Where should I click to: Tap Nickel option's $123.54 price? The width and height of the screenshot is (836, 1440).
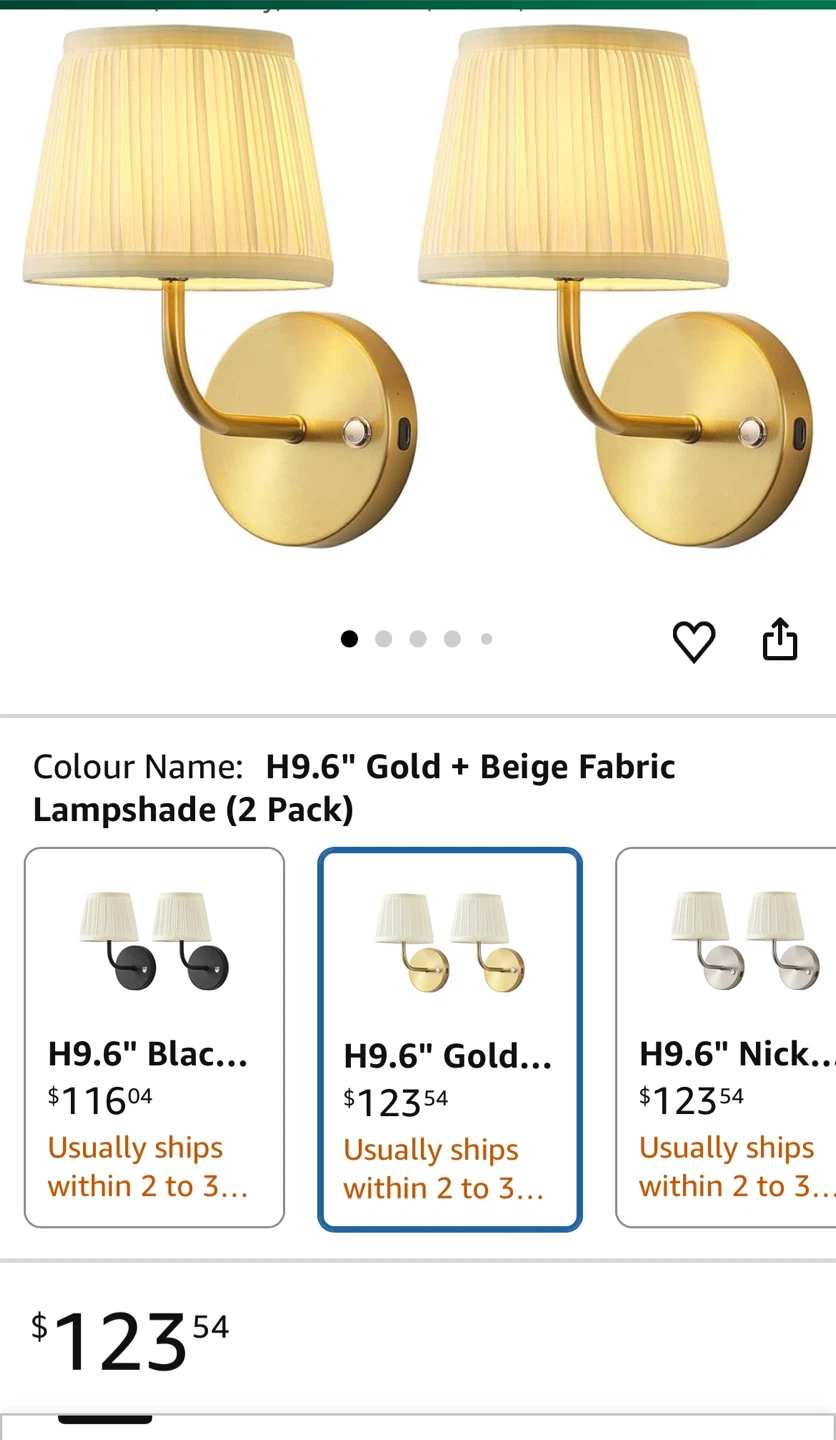click(x=692, y=1100)
